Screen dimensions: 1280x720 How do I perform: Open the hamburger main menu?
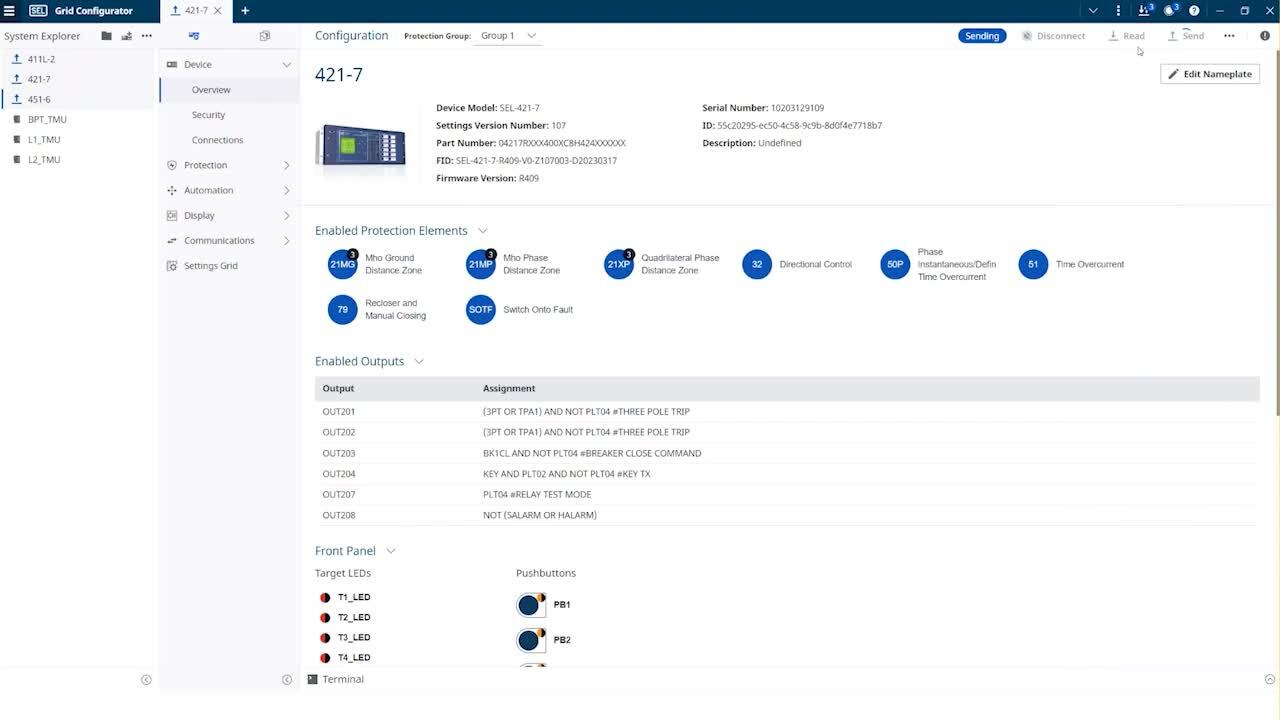(10, 11)
